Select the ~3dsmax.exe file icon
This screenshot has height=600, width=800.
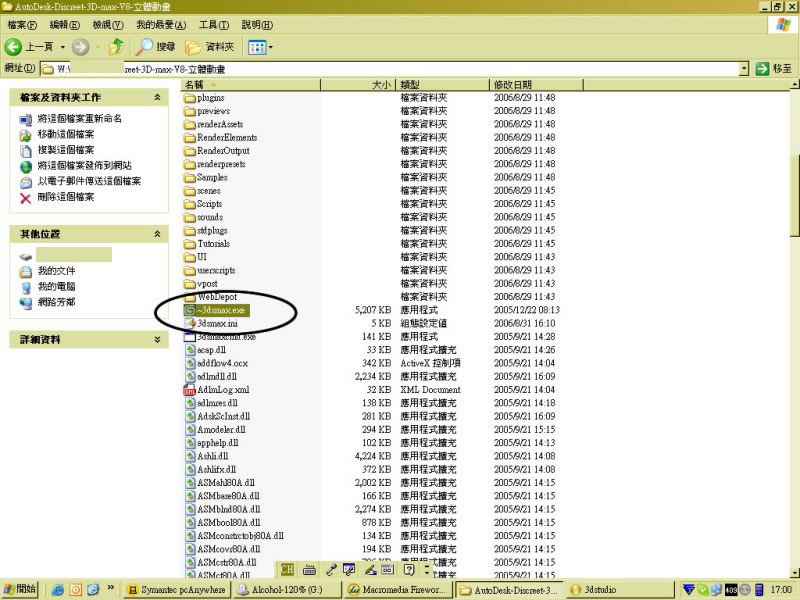[x=190, y=310]
